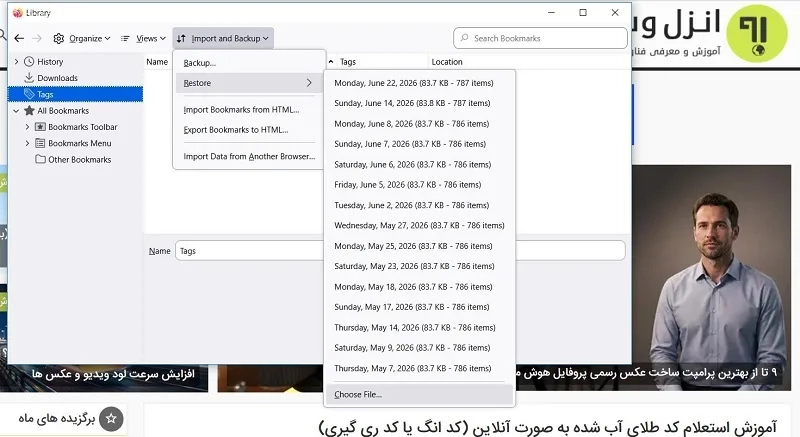Open the Views dropdown
800x437 pixels.
coord(144,38)
